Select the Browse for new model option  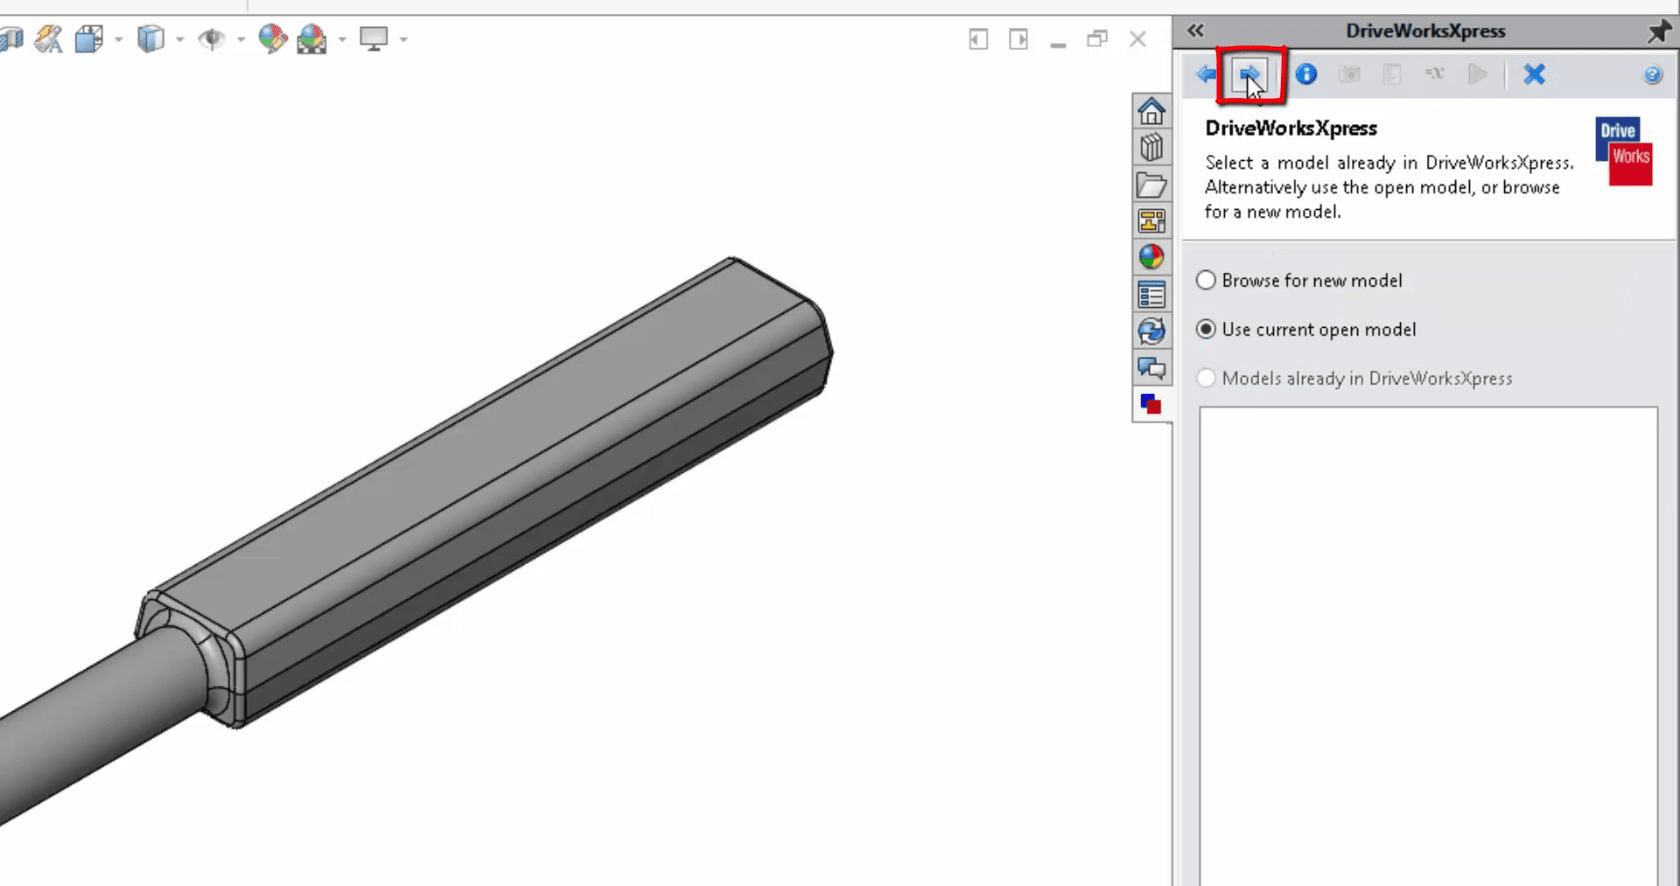(x=1207, y=281)
